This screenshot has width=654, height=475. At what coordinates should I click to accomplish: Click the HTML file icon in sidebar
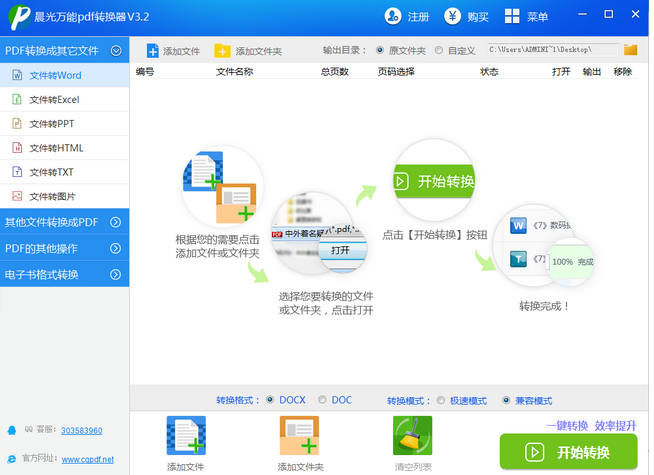click(x=17, y=148)
